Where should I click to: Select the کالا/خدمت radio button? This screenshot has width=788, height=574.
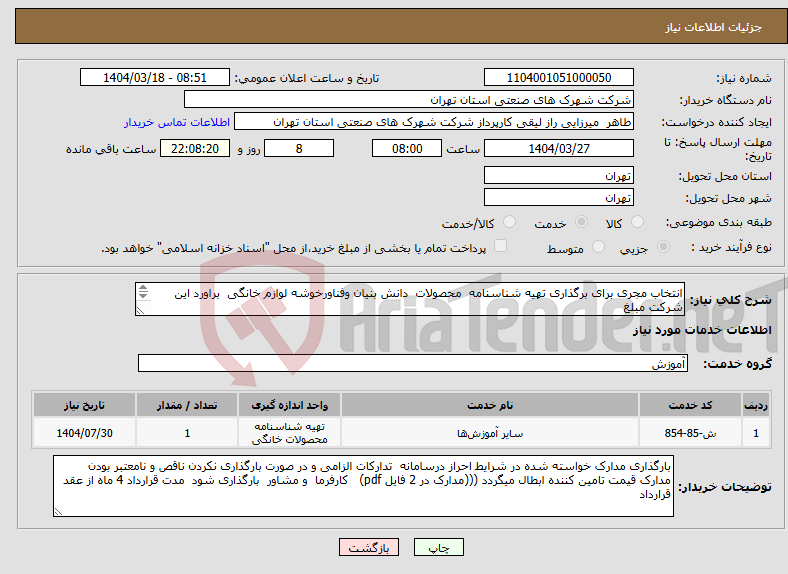pyautogui.click(x=510, y=222)
